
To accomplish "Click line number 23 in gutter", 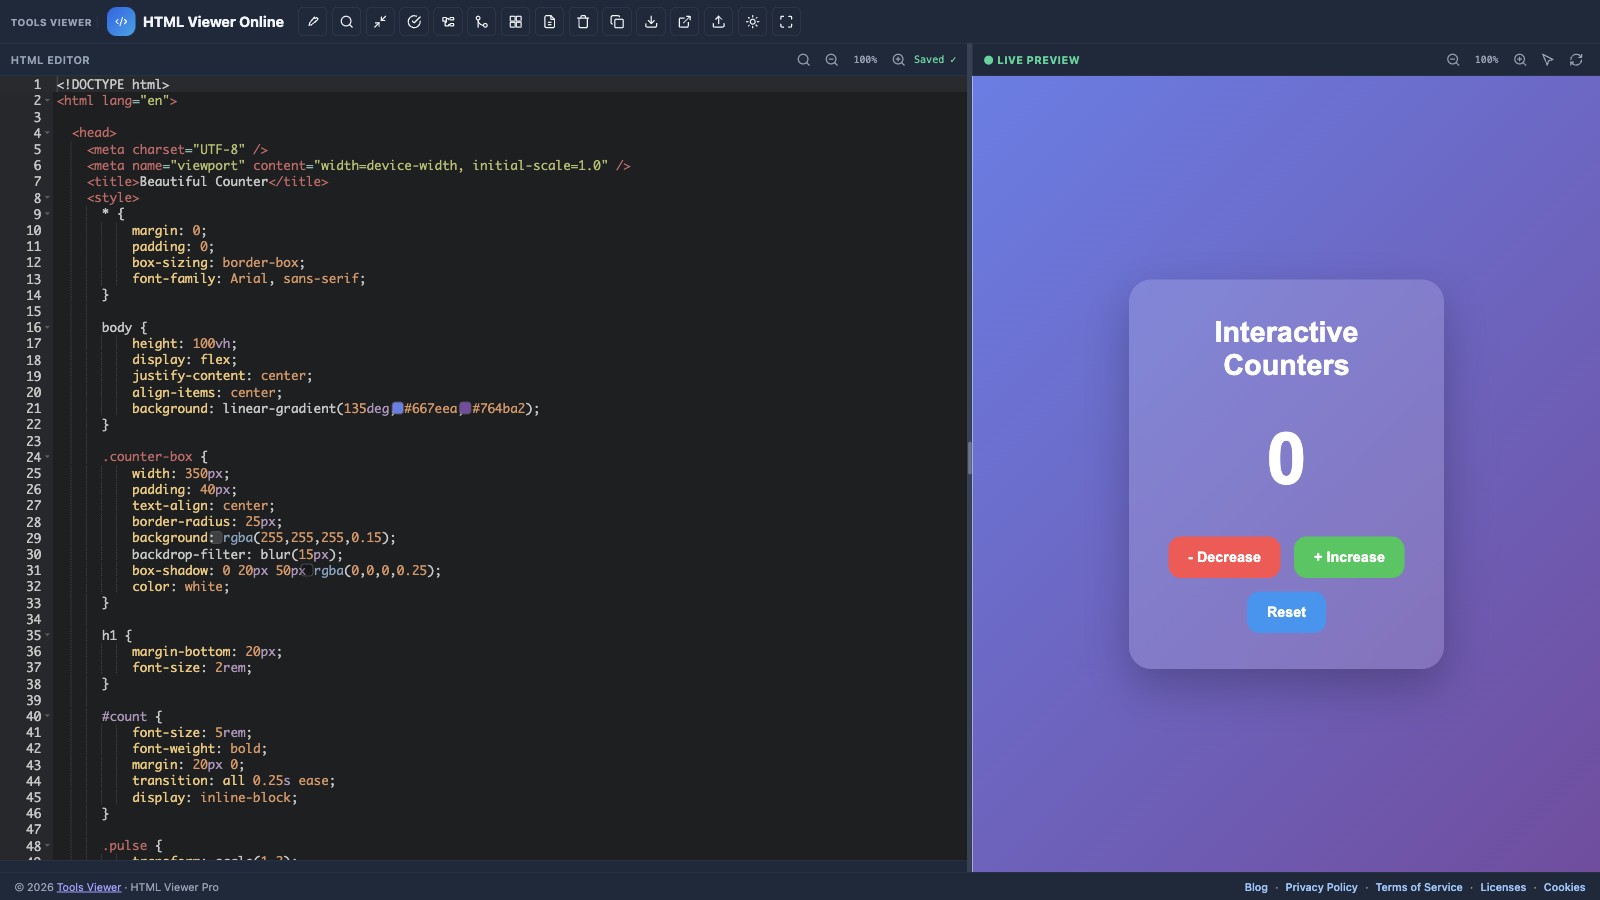I will click(33, 441).
